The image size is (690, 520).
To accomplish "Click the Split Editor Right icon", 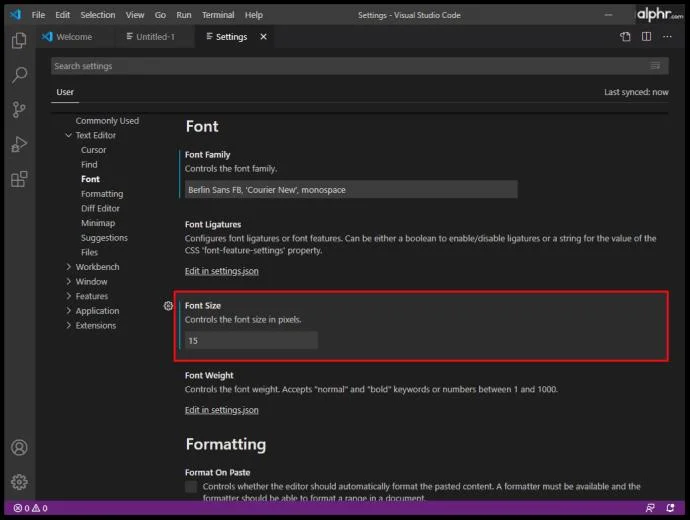I will 646,37.
